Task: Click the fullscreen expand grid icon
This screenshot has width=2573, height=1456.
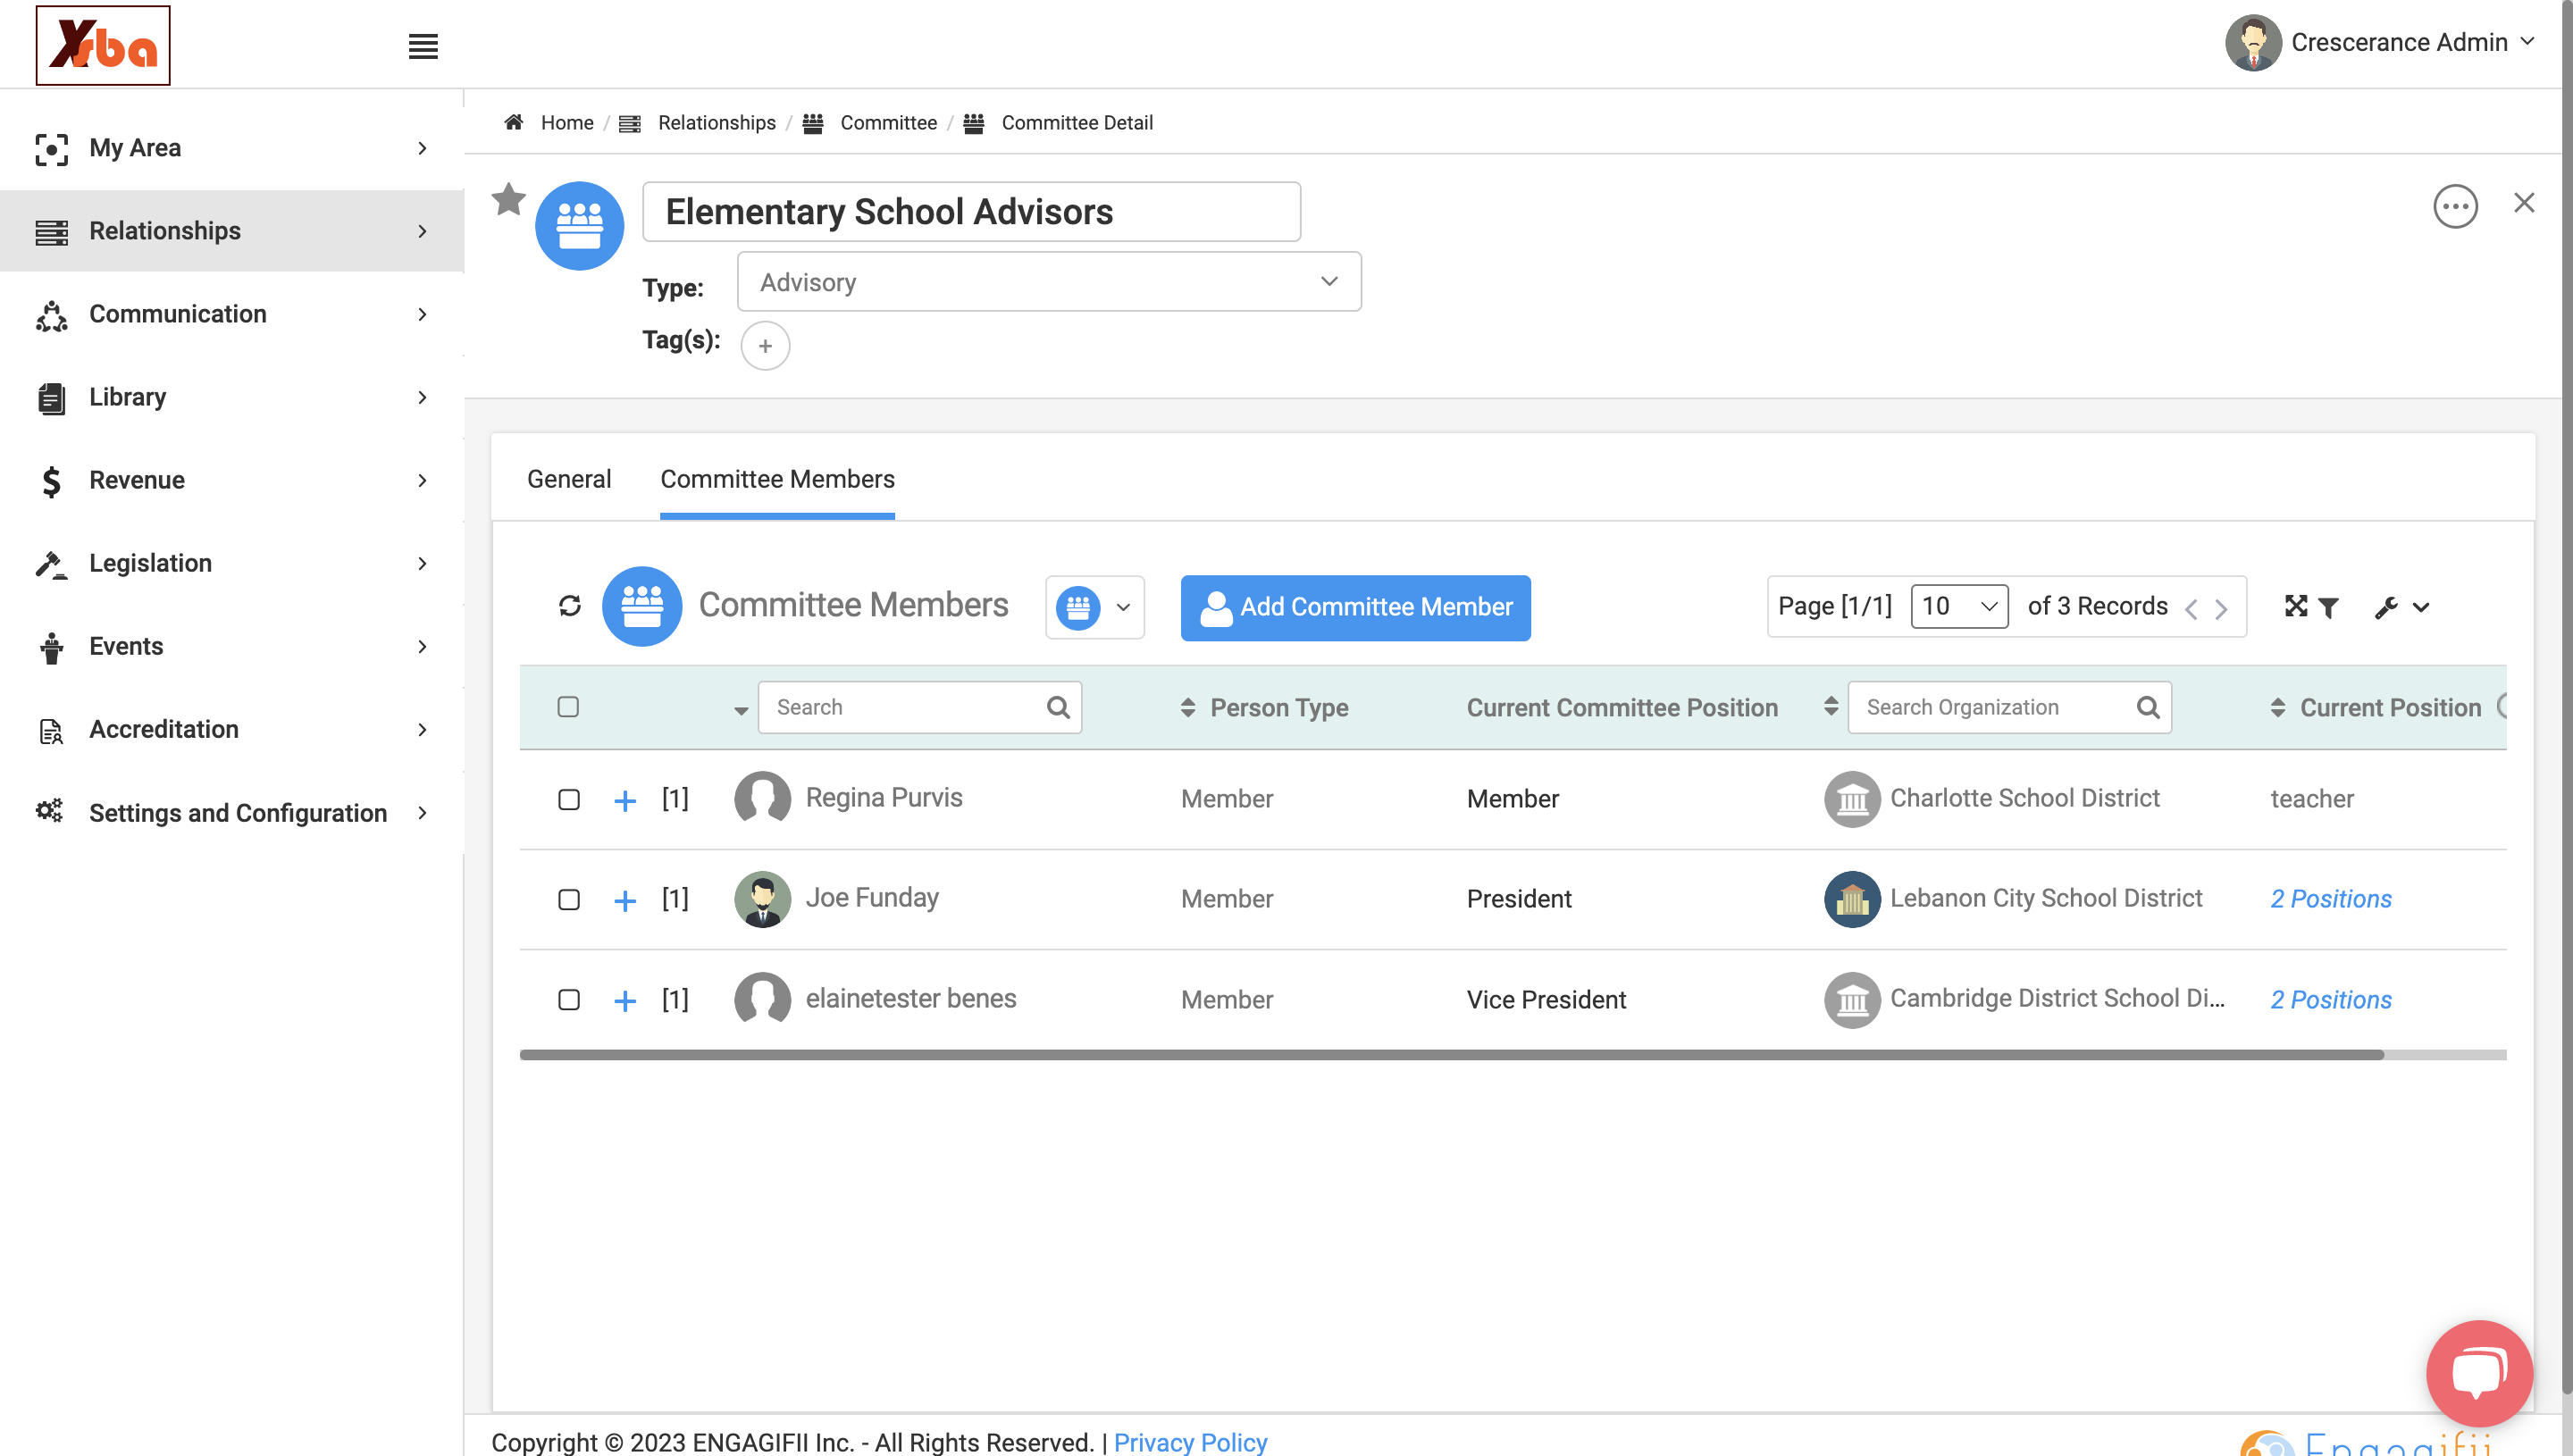Action: point(2295,606)
